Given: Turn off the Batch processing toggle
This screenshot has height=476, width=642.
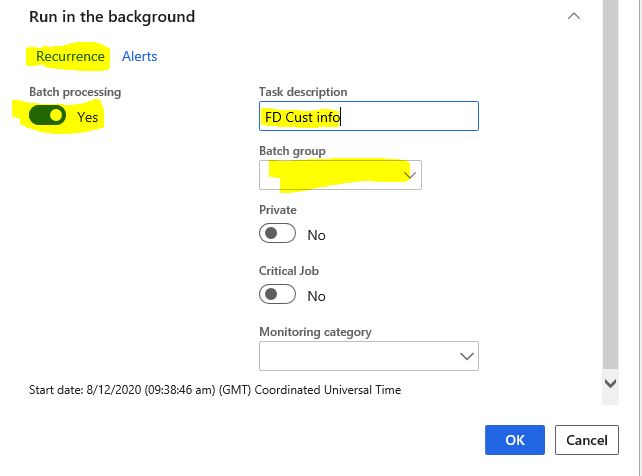Looking at the screenshot, I should point(47,115).
